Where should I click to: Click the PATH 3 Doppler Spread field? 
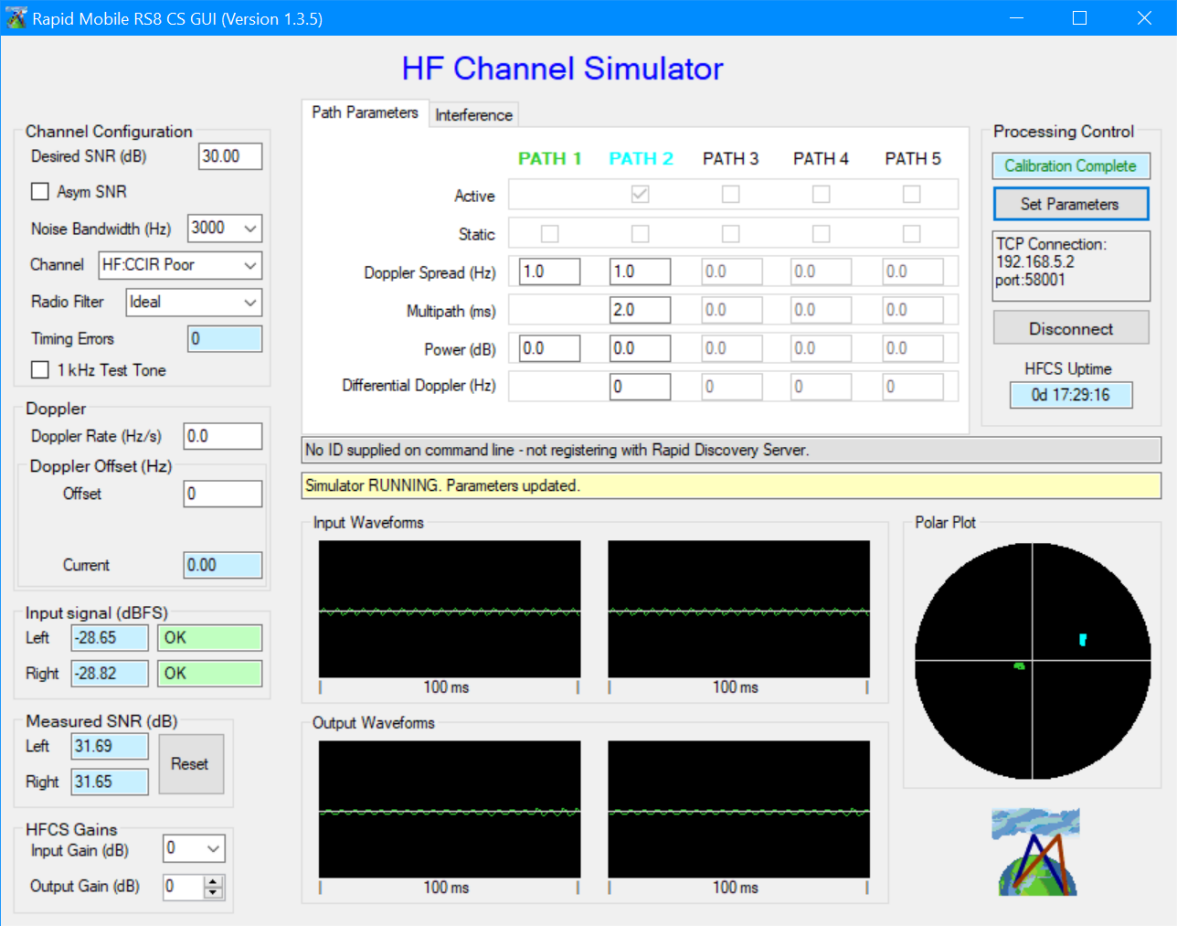(x=731, y=272)
